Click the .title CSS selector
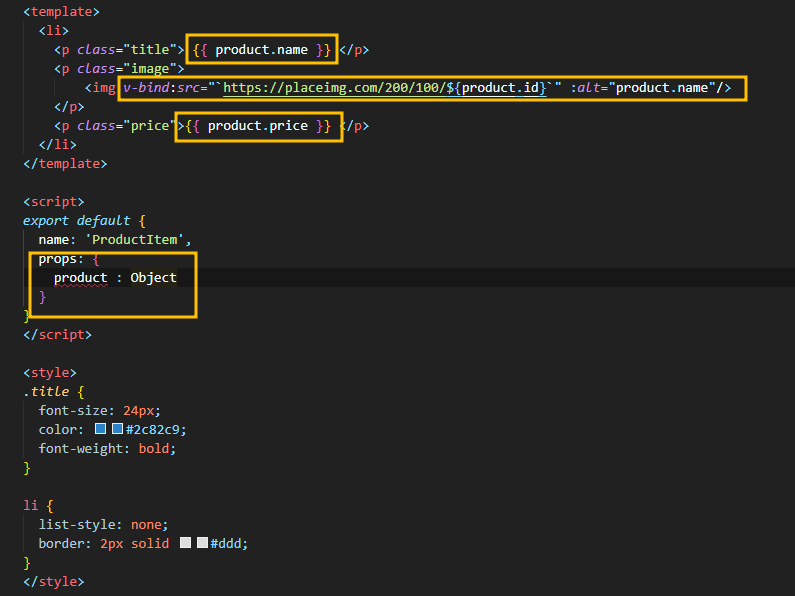795x596 pixels. pyautogui.click(x=46, y=391)
